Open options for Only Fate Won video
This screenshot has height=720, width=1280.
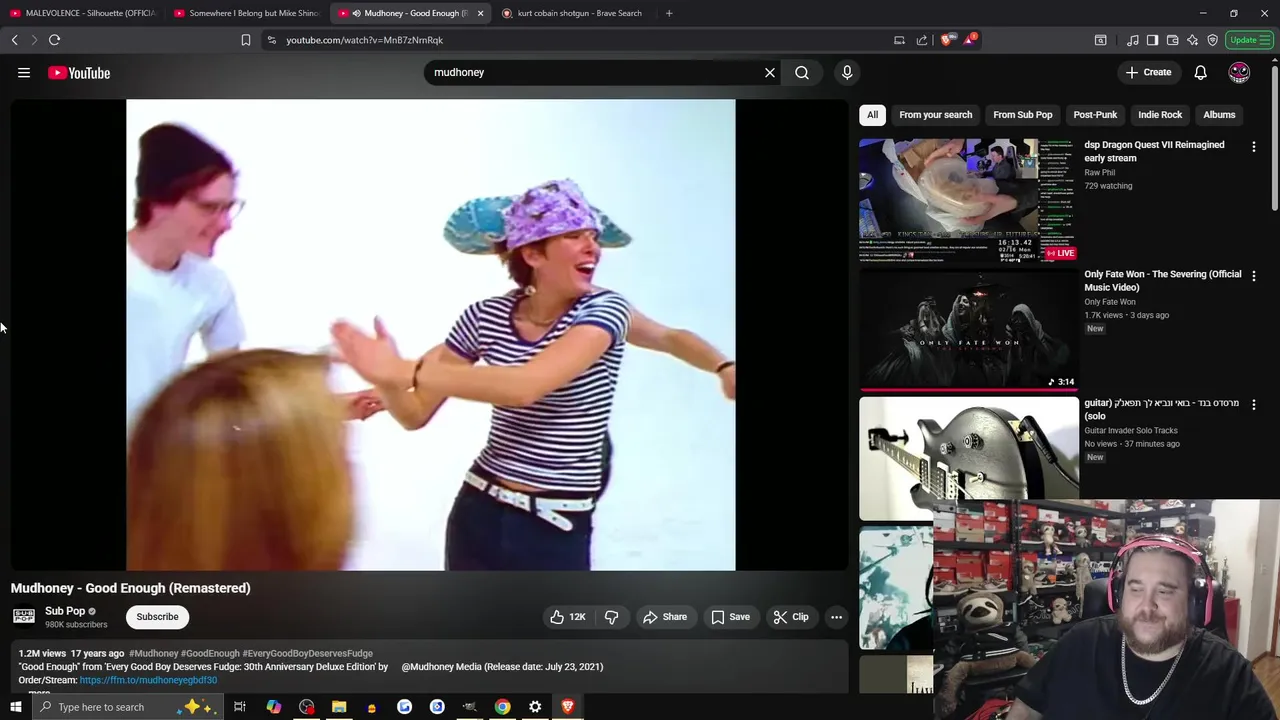coord(1253,276)
